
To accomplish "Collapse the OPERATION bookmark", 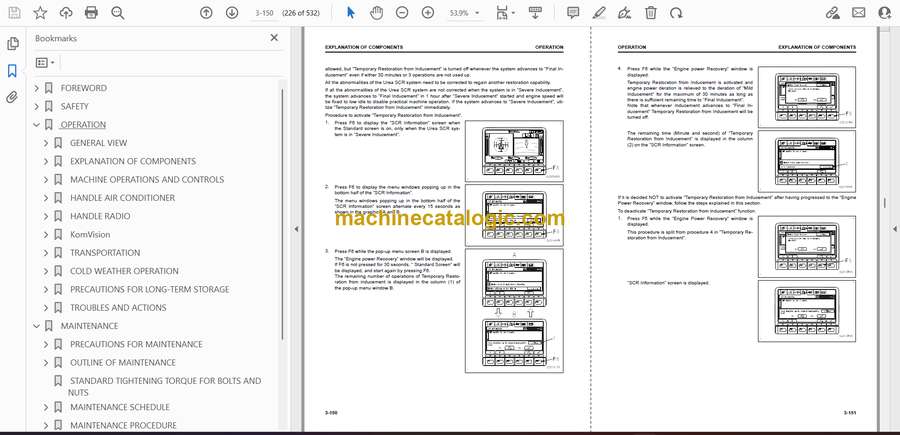I will [37, 125].
